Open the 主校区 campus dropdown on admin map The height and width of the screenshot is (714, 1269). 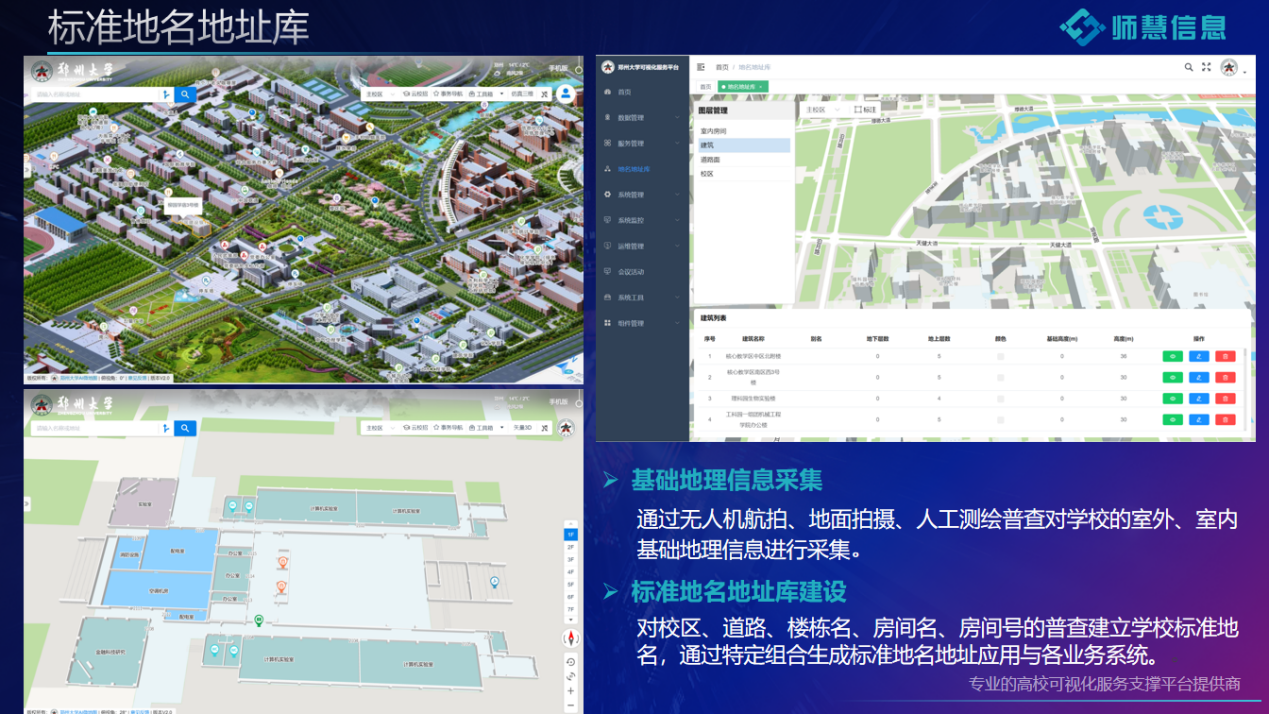pos(824,109)
